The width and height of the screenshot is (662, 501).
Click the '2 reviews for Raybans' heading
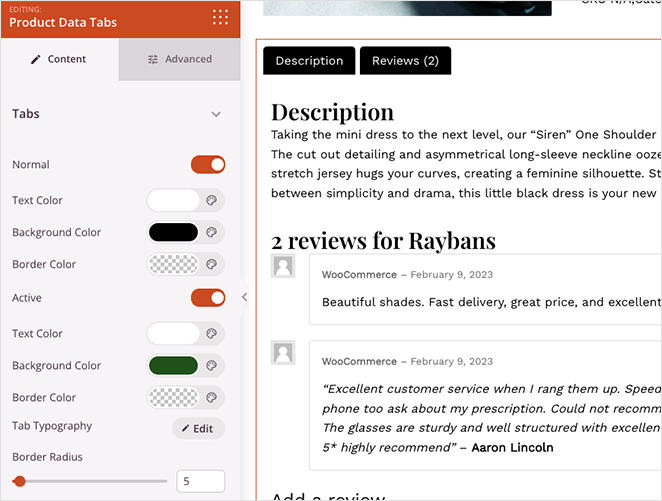(383, 241)
